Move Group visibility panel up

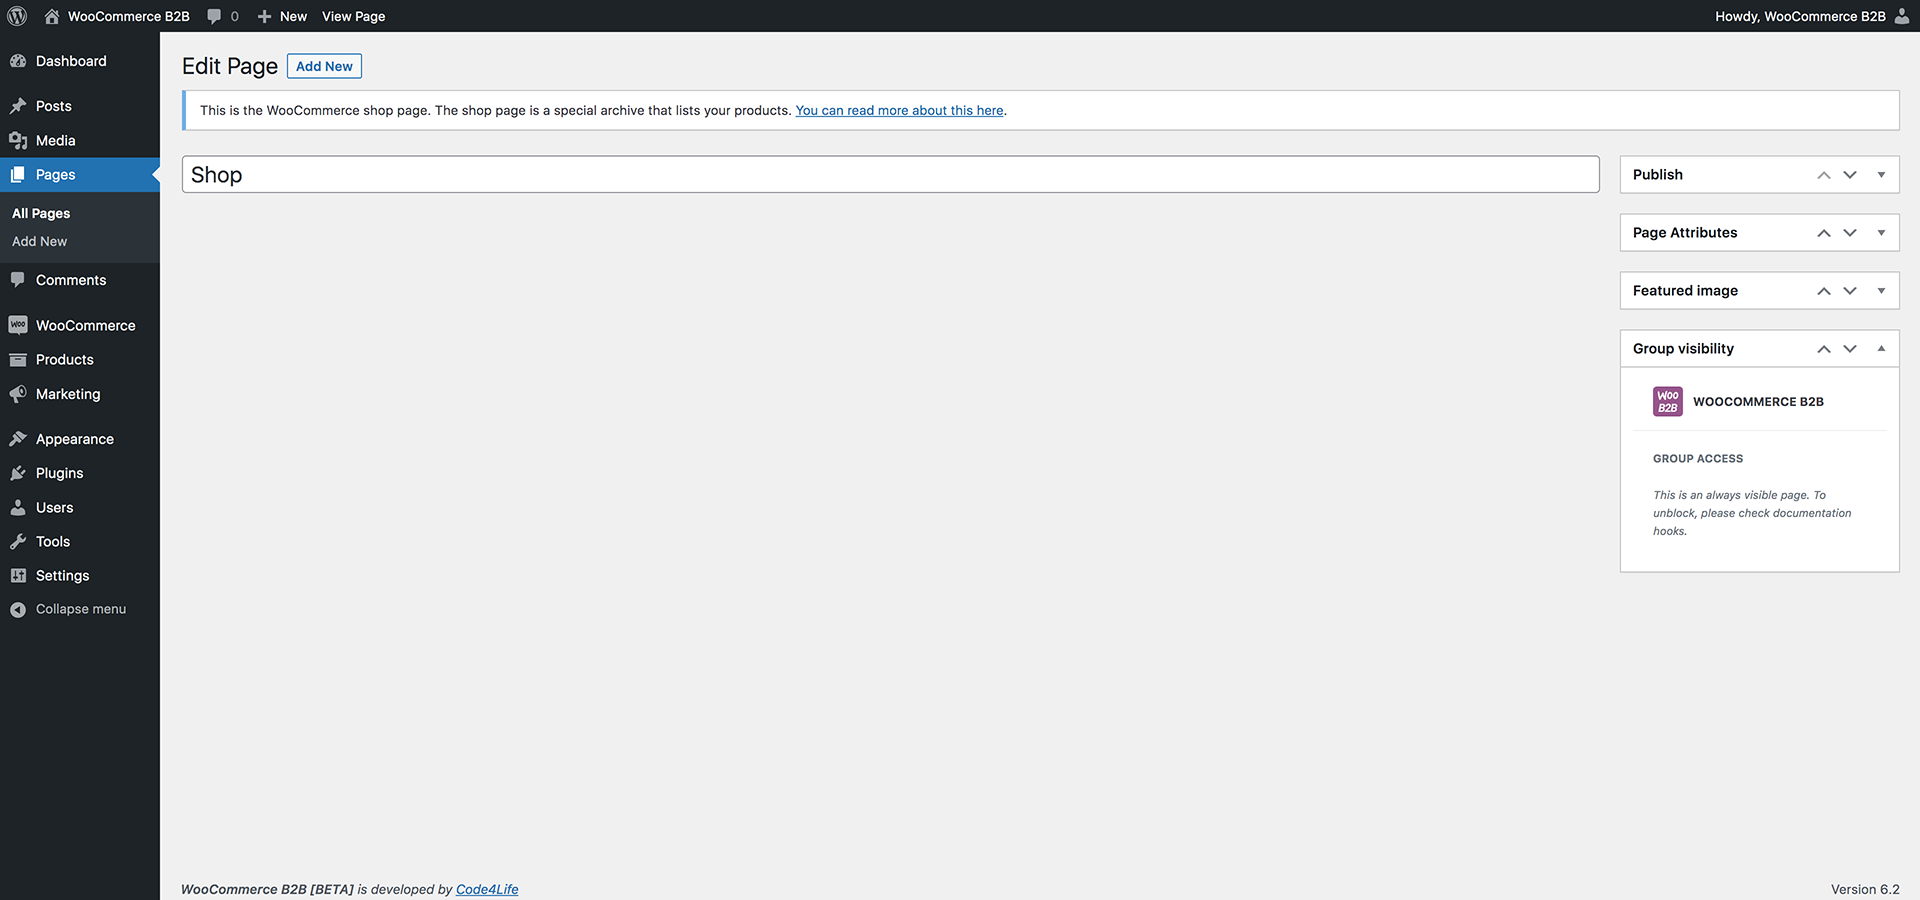click(x=1824, y=349)
